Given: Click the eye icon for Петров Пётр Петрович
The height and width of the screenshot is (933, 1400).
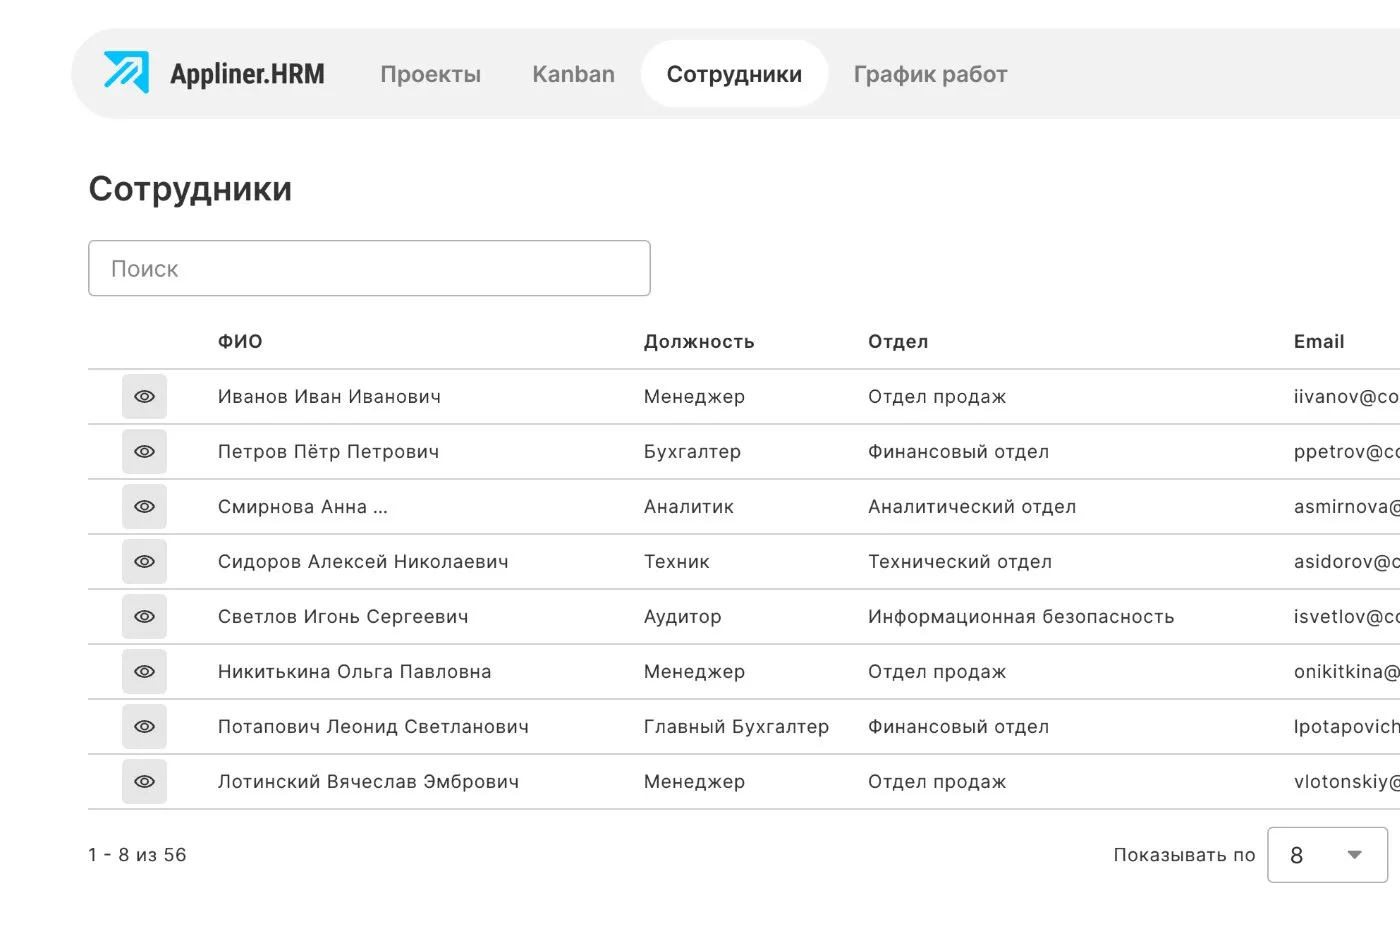Looking at the screenshot, I should pos(144,452).
